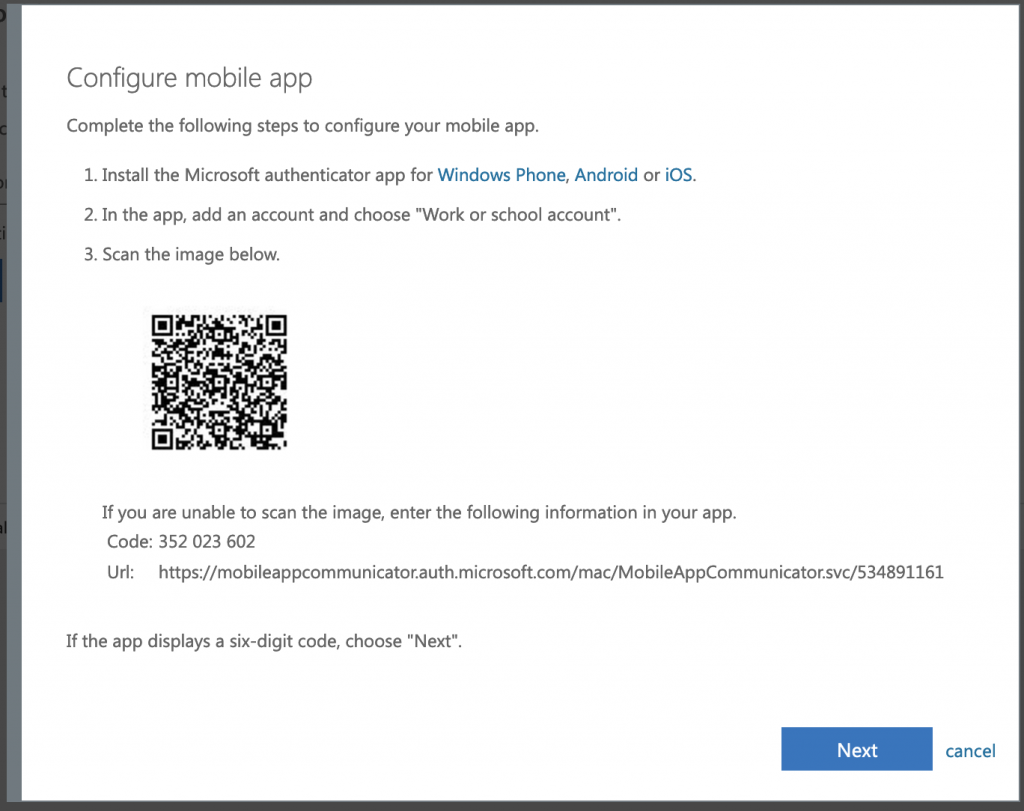
Task: Click the bottom-left QR code finder square
Action: [162, 438]
